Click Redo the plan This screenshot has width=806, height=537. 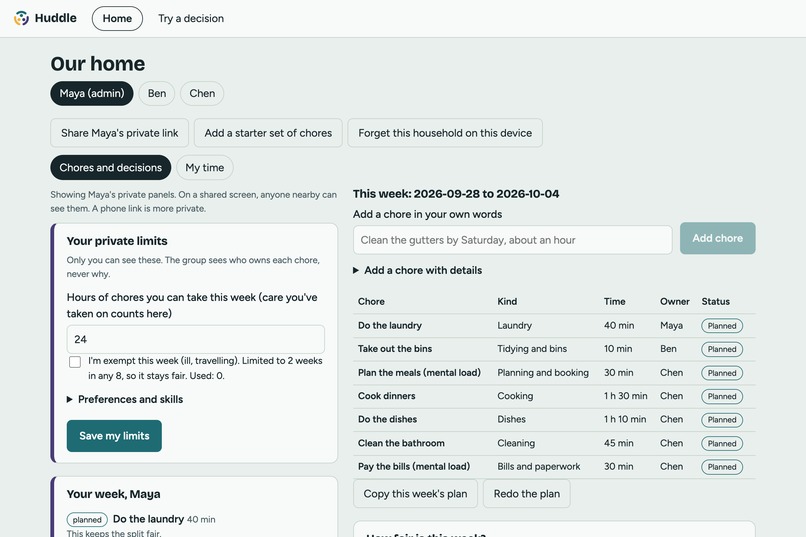pyautogui.click(x=527, y=494)
